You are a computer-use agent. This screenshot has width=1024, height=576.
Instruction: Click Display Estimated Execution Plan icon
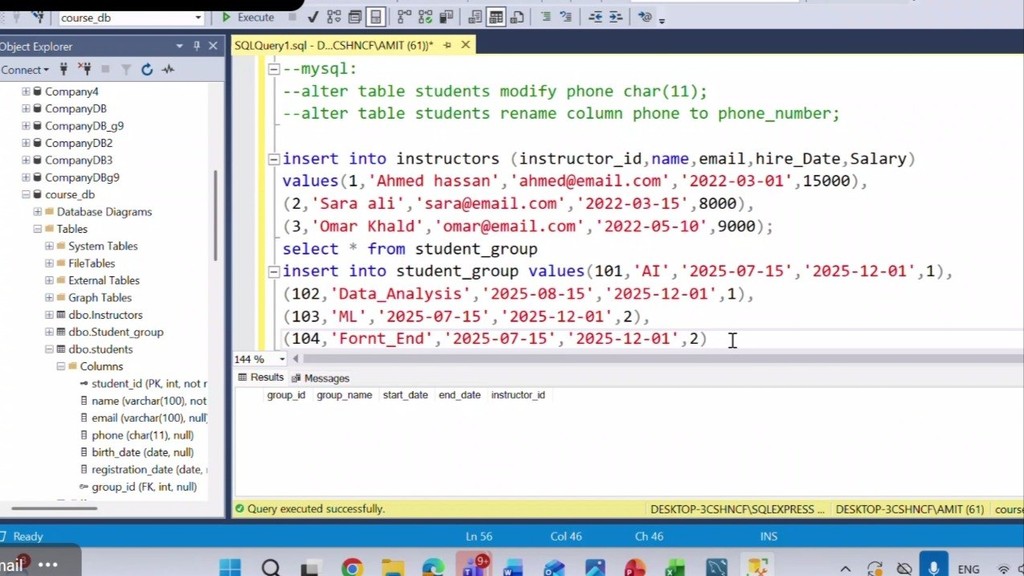pos(334,18)
